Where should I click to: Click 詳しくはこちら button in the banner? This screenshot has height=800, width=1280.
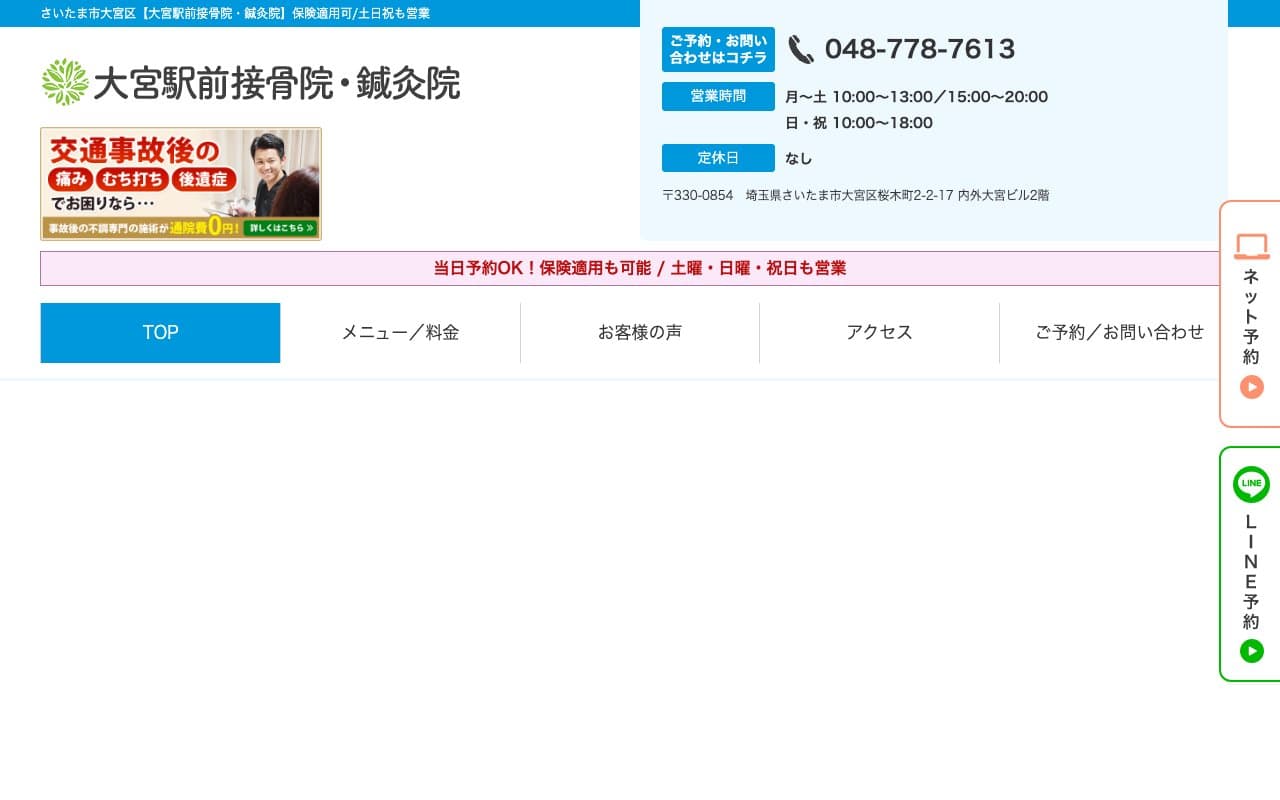(x=280, y=228)
